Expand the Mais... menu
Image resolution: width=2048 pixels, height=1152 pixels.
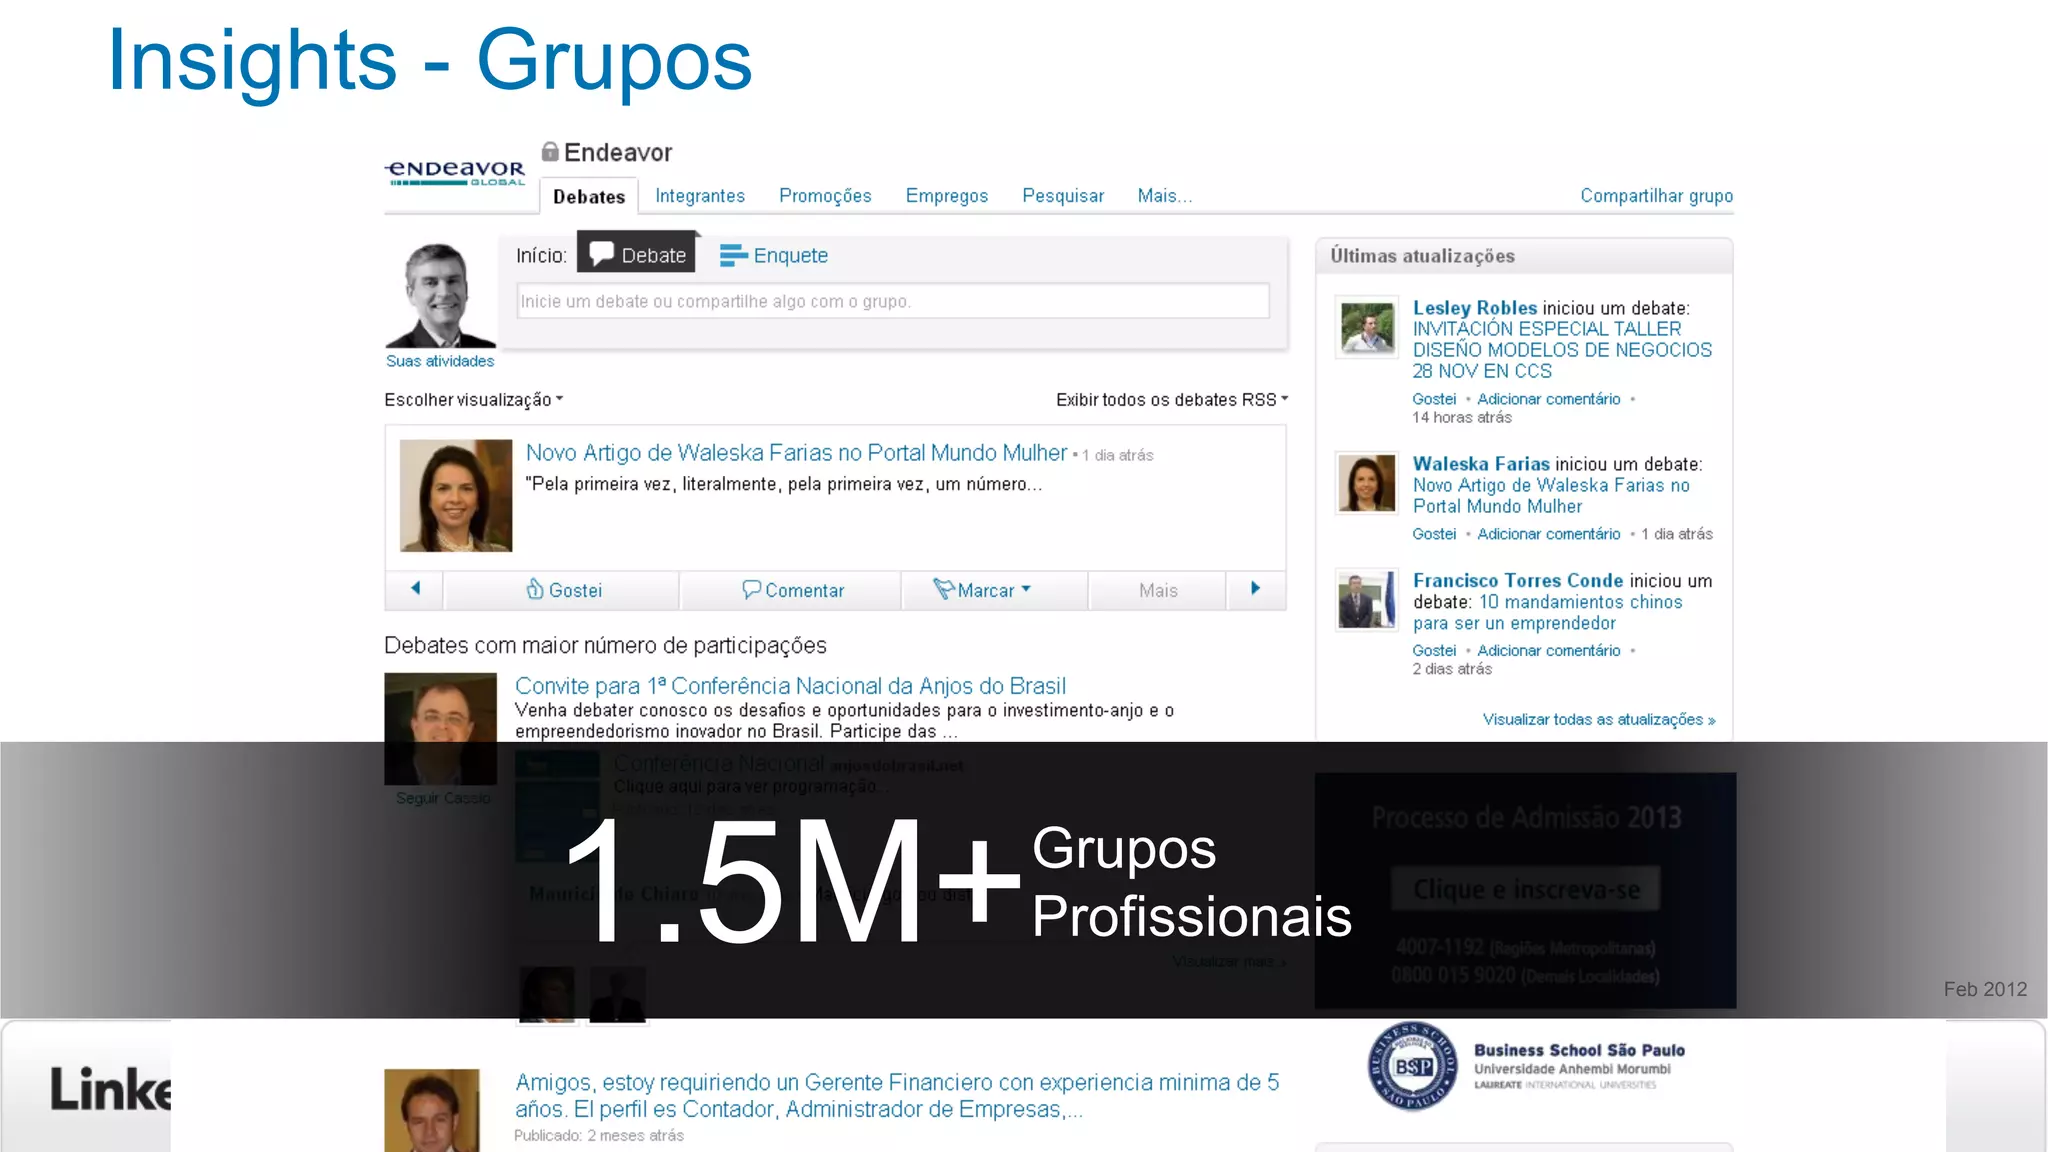tap(1165, 196)
